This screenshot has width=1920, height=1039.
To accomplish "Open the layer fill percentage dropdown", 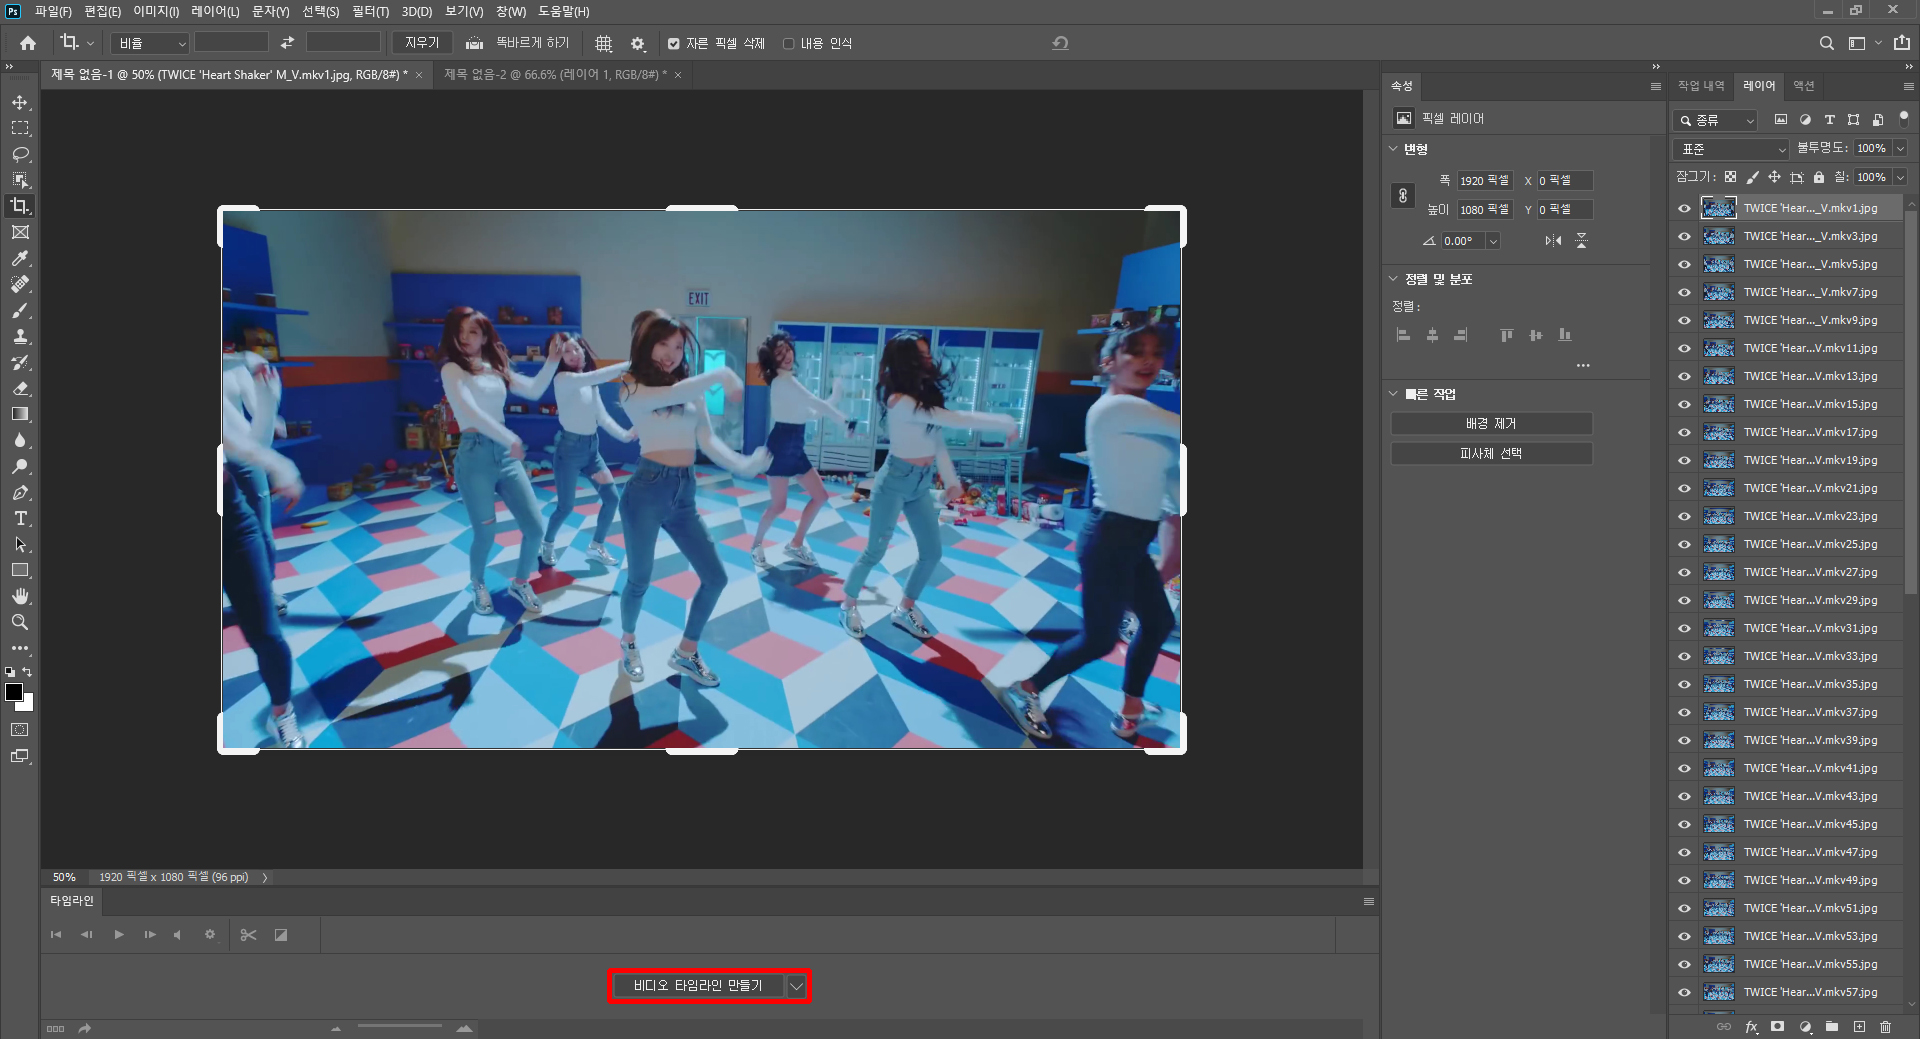I will pos(1900,177).
